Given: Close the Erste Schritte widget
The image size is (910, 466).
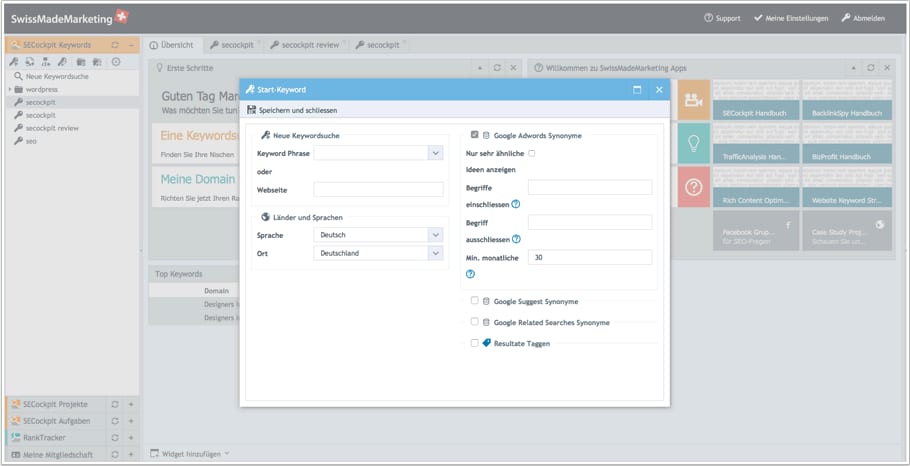Looking at the screenshot, I should [x=514, y=68].
